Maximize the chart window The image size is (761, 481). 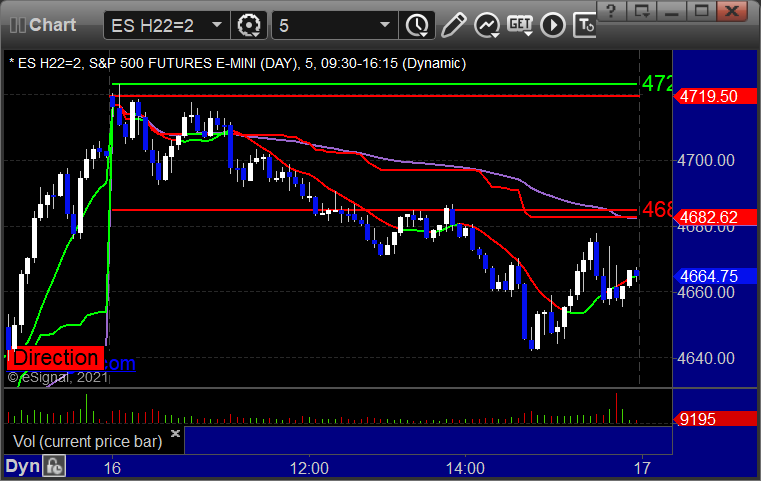701,11
